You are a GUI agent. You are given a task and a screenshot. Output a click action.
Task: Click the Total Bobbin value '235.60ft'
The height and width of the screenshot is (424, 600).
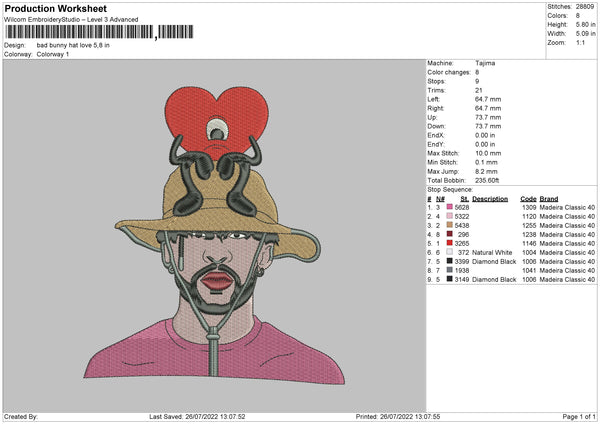coord(487,180)
